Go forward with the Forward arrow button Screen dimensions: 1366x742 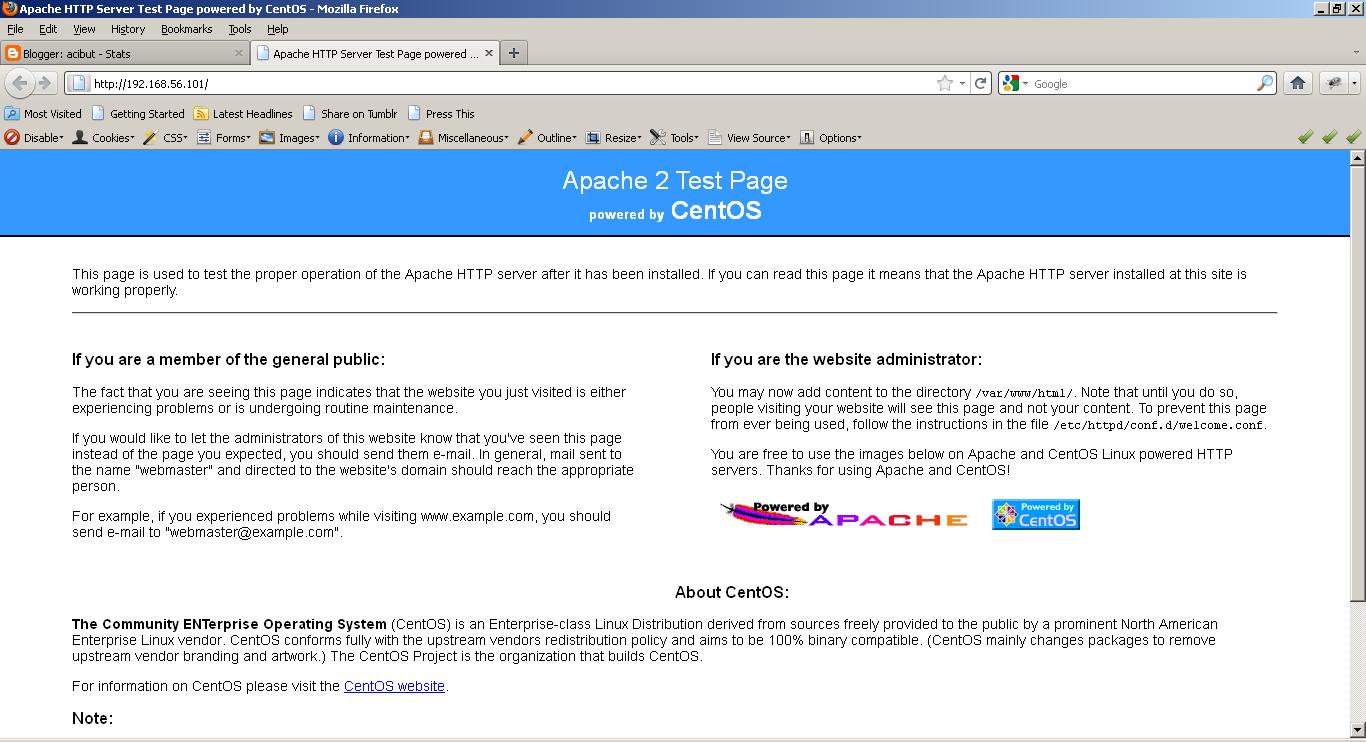pyautogui.click(x=44, y=83)
